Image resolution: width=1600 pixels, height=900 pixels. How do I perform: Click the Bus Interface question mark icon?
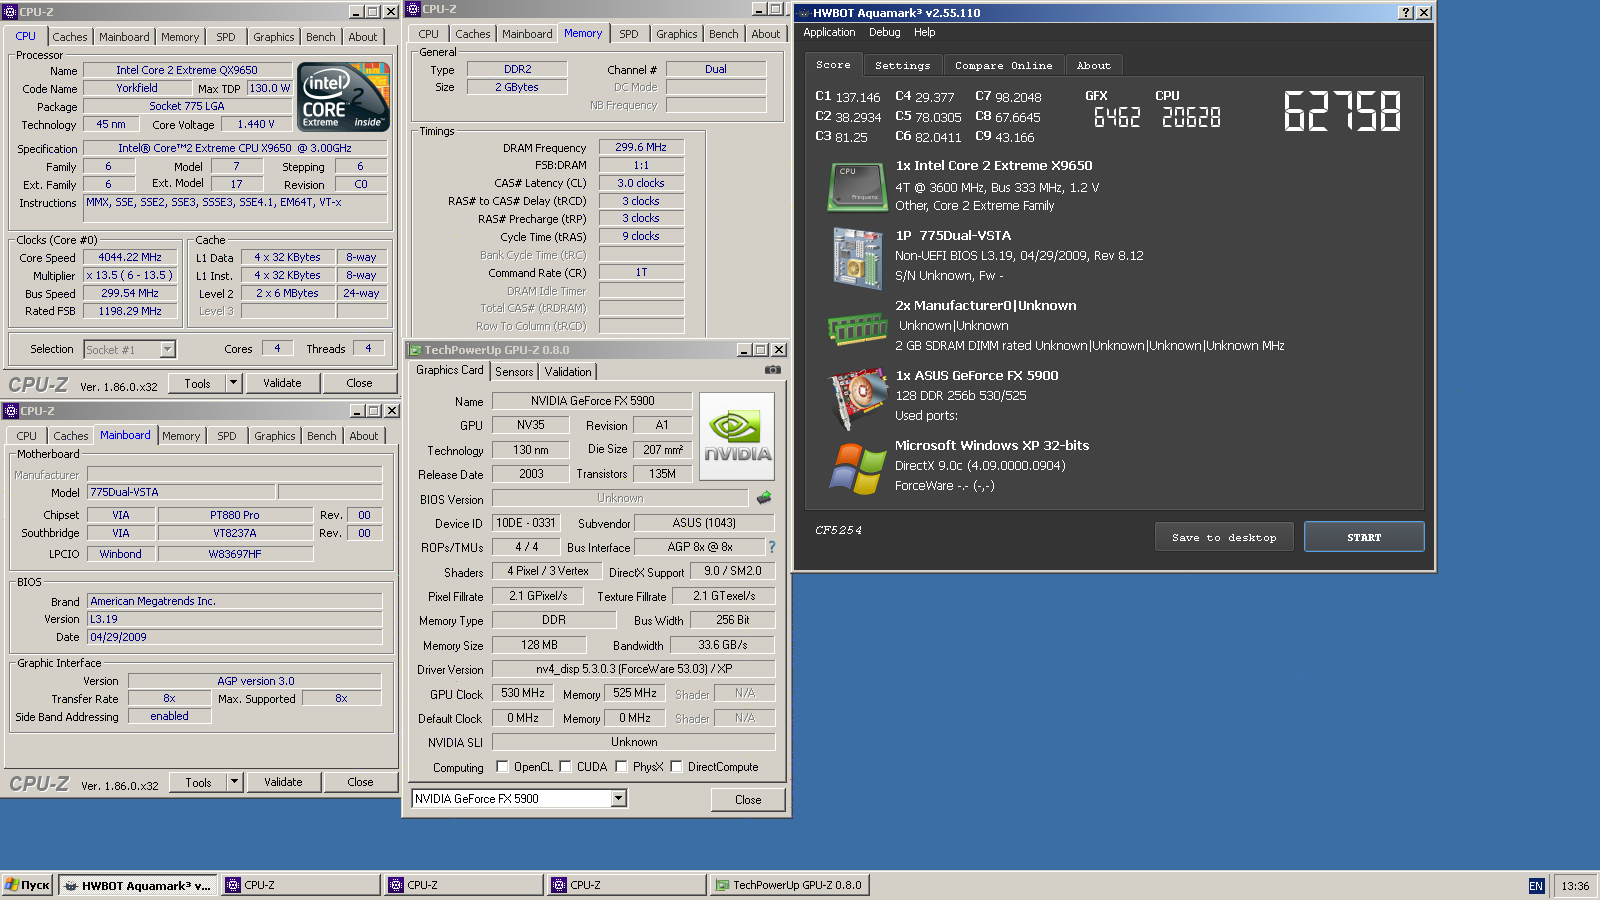point(772,547)
